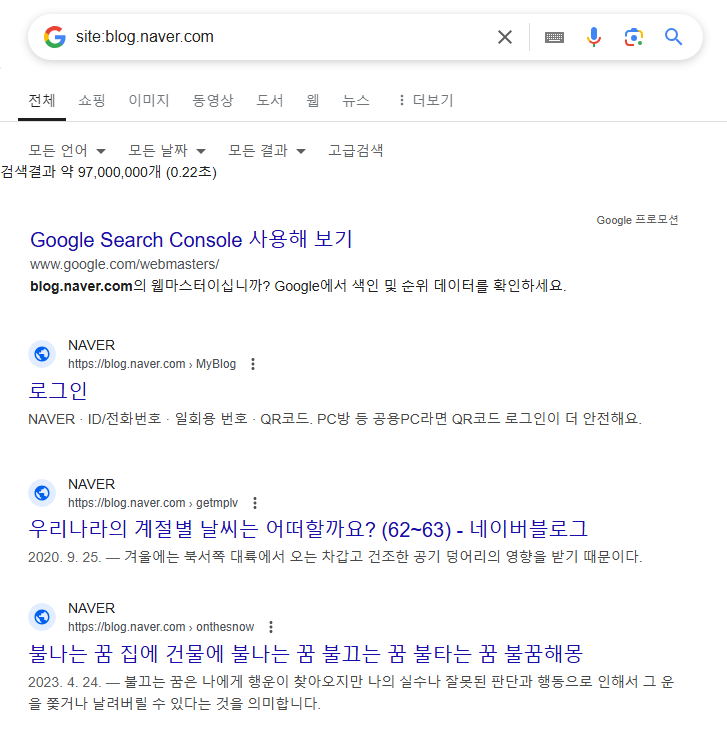Open Google Lens image search icon
Screen dimensions: 727x739
pyautogui.click(x=634, y=37)
